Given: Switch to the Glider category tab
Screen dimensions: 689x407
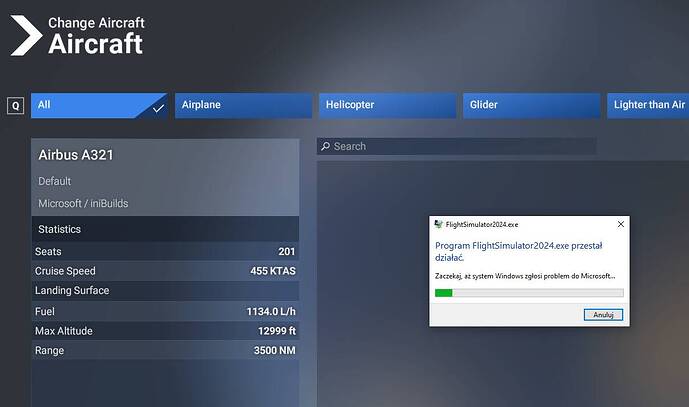Looking at the screenshot, I should (x=531, y=105).
